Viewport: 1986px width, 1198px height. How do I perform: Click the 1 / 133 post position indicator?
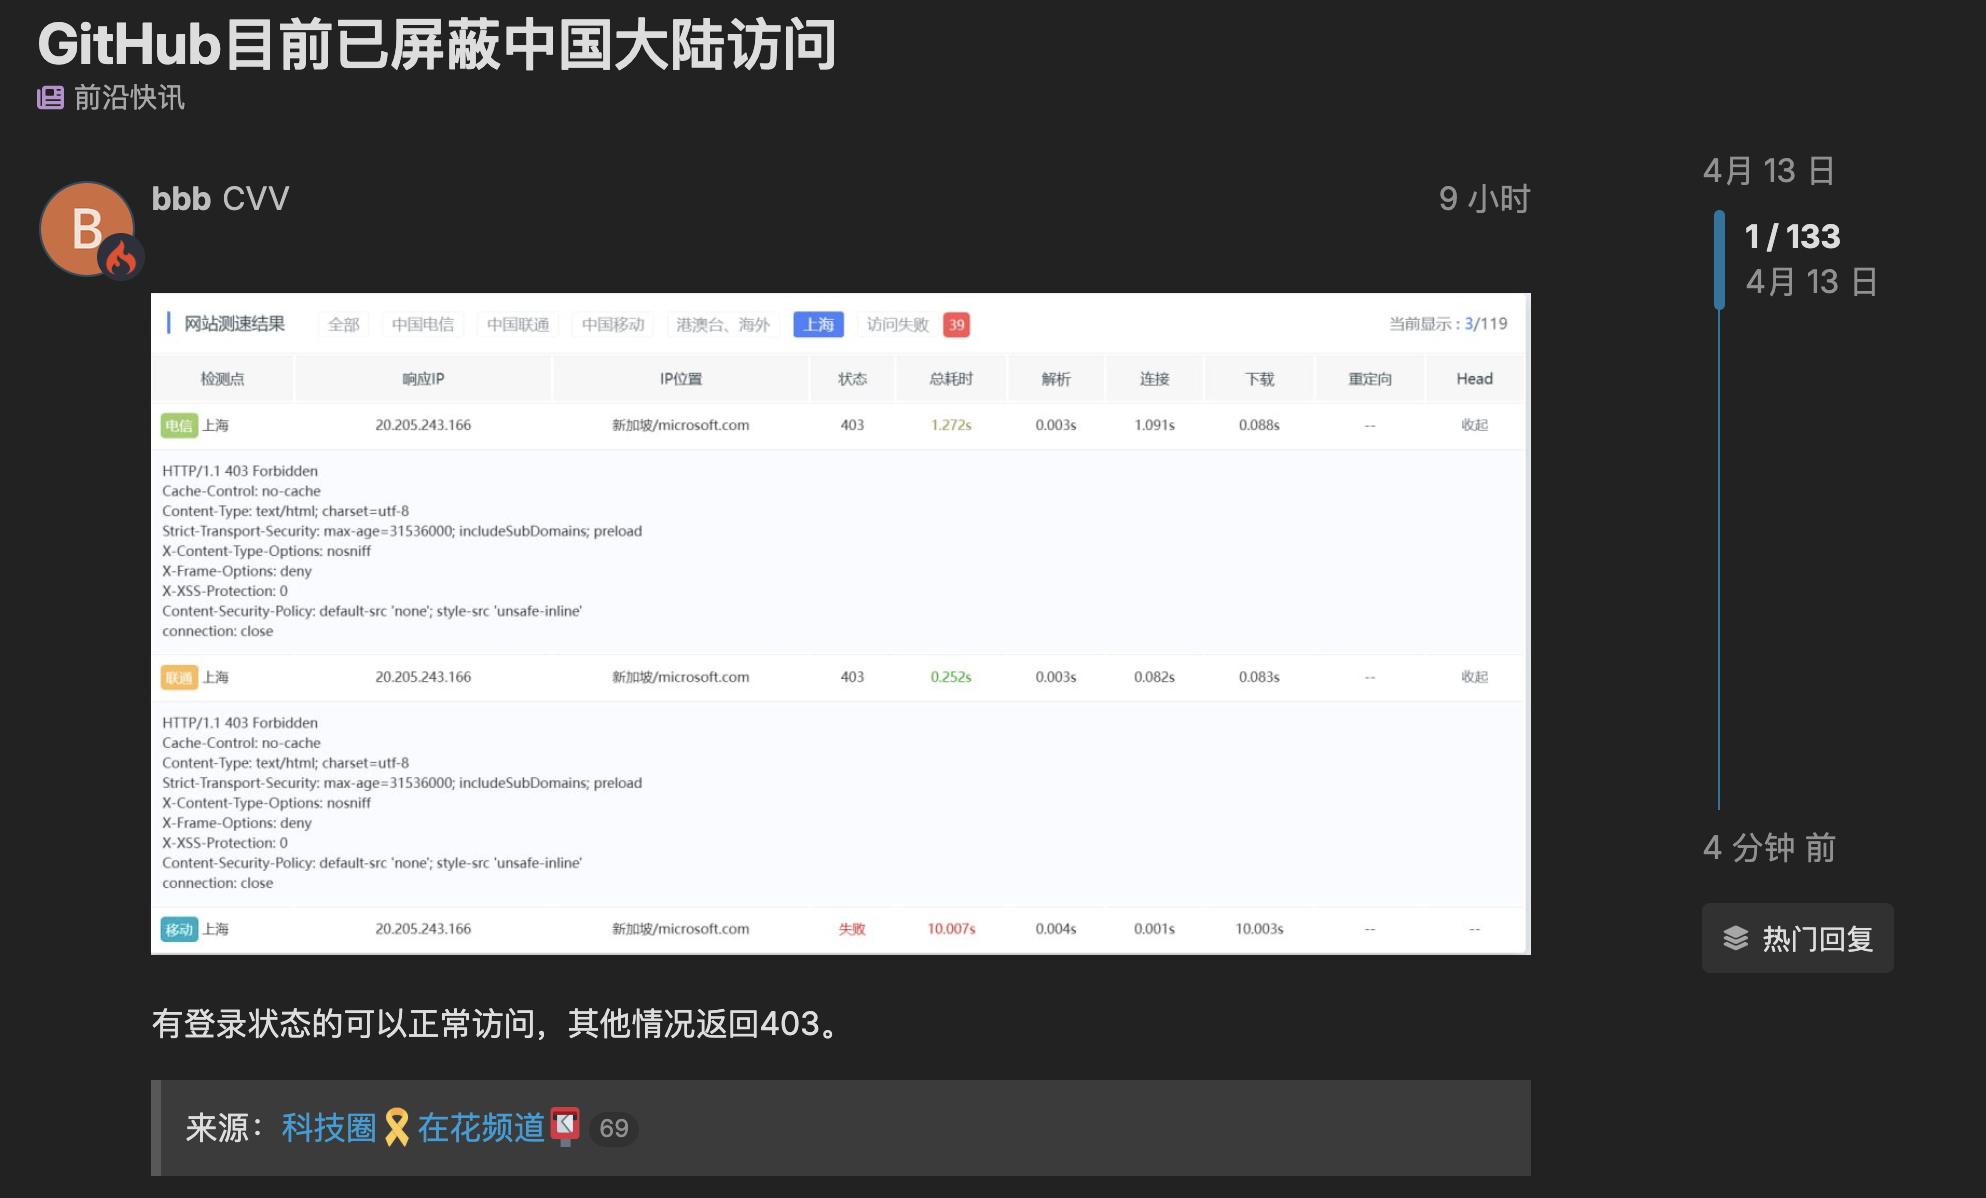pos(1792,237)
